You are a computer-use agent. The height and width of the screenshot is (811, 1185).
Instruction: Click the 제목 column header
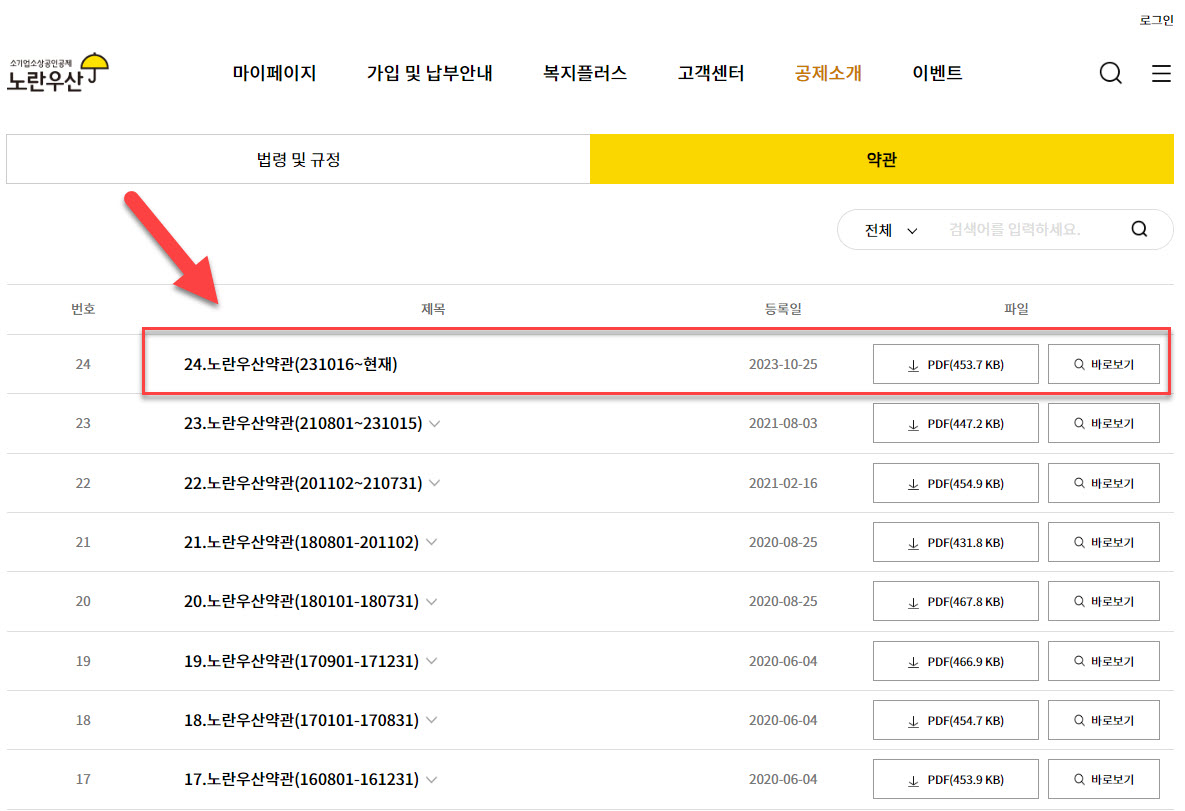[x=433, y=309]
